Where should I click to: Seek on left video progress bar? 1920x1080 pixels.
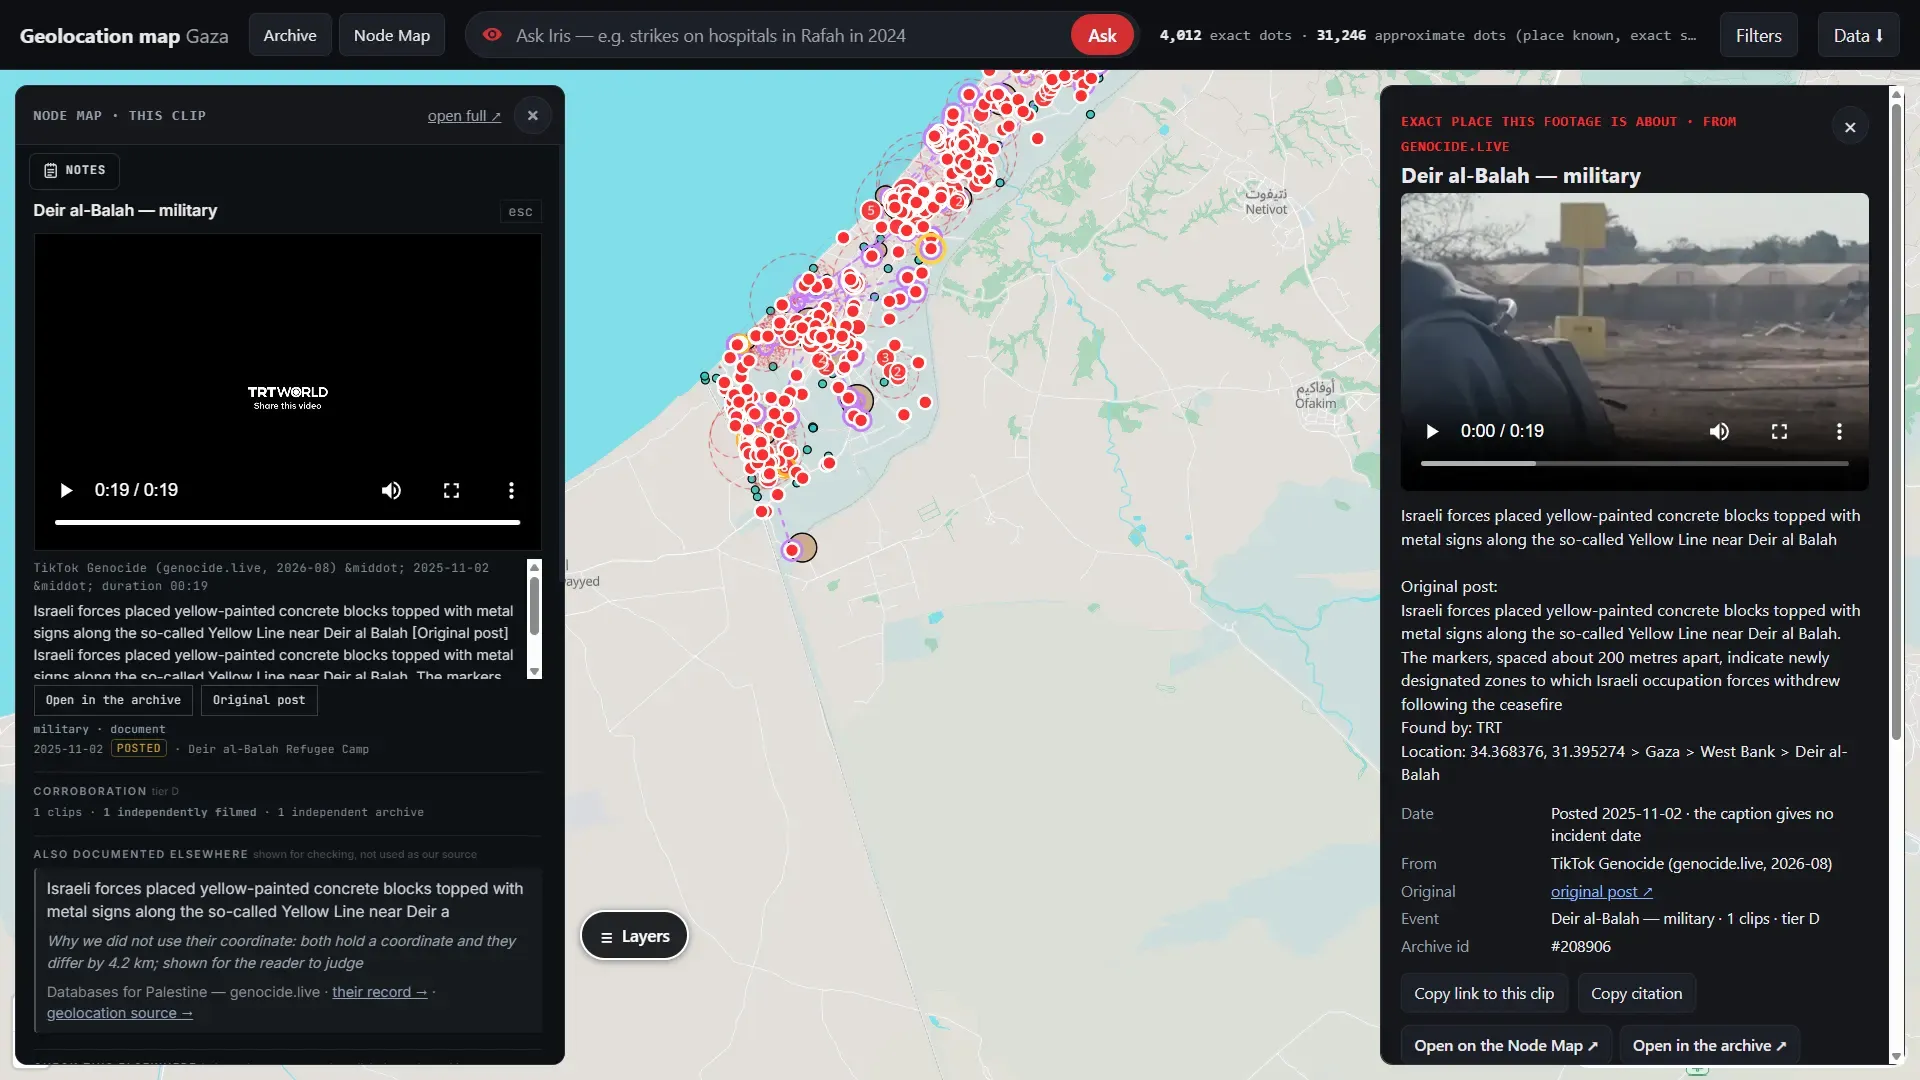287,522
